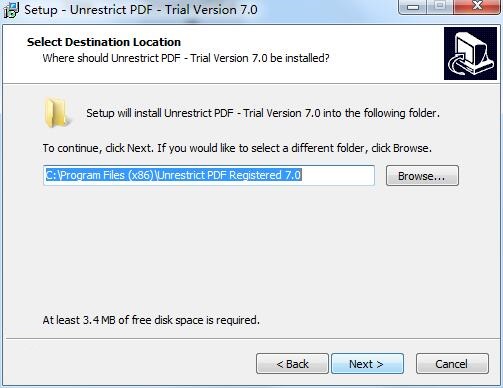Click the computer installer graphic in header
Viewport: 503px width, 388px height.
[470, 54]
